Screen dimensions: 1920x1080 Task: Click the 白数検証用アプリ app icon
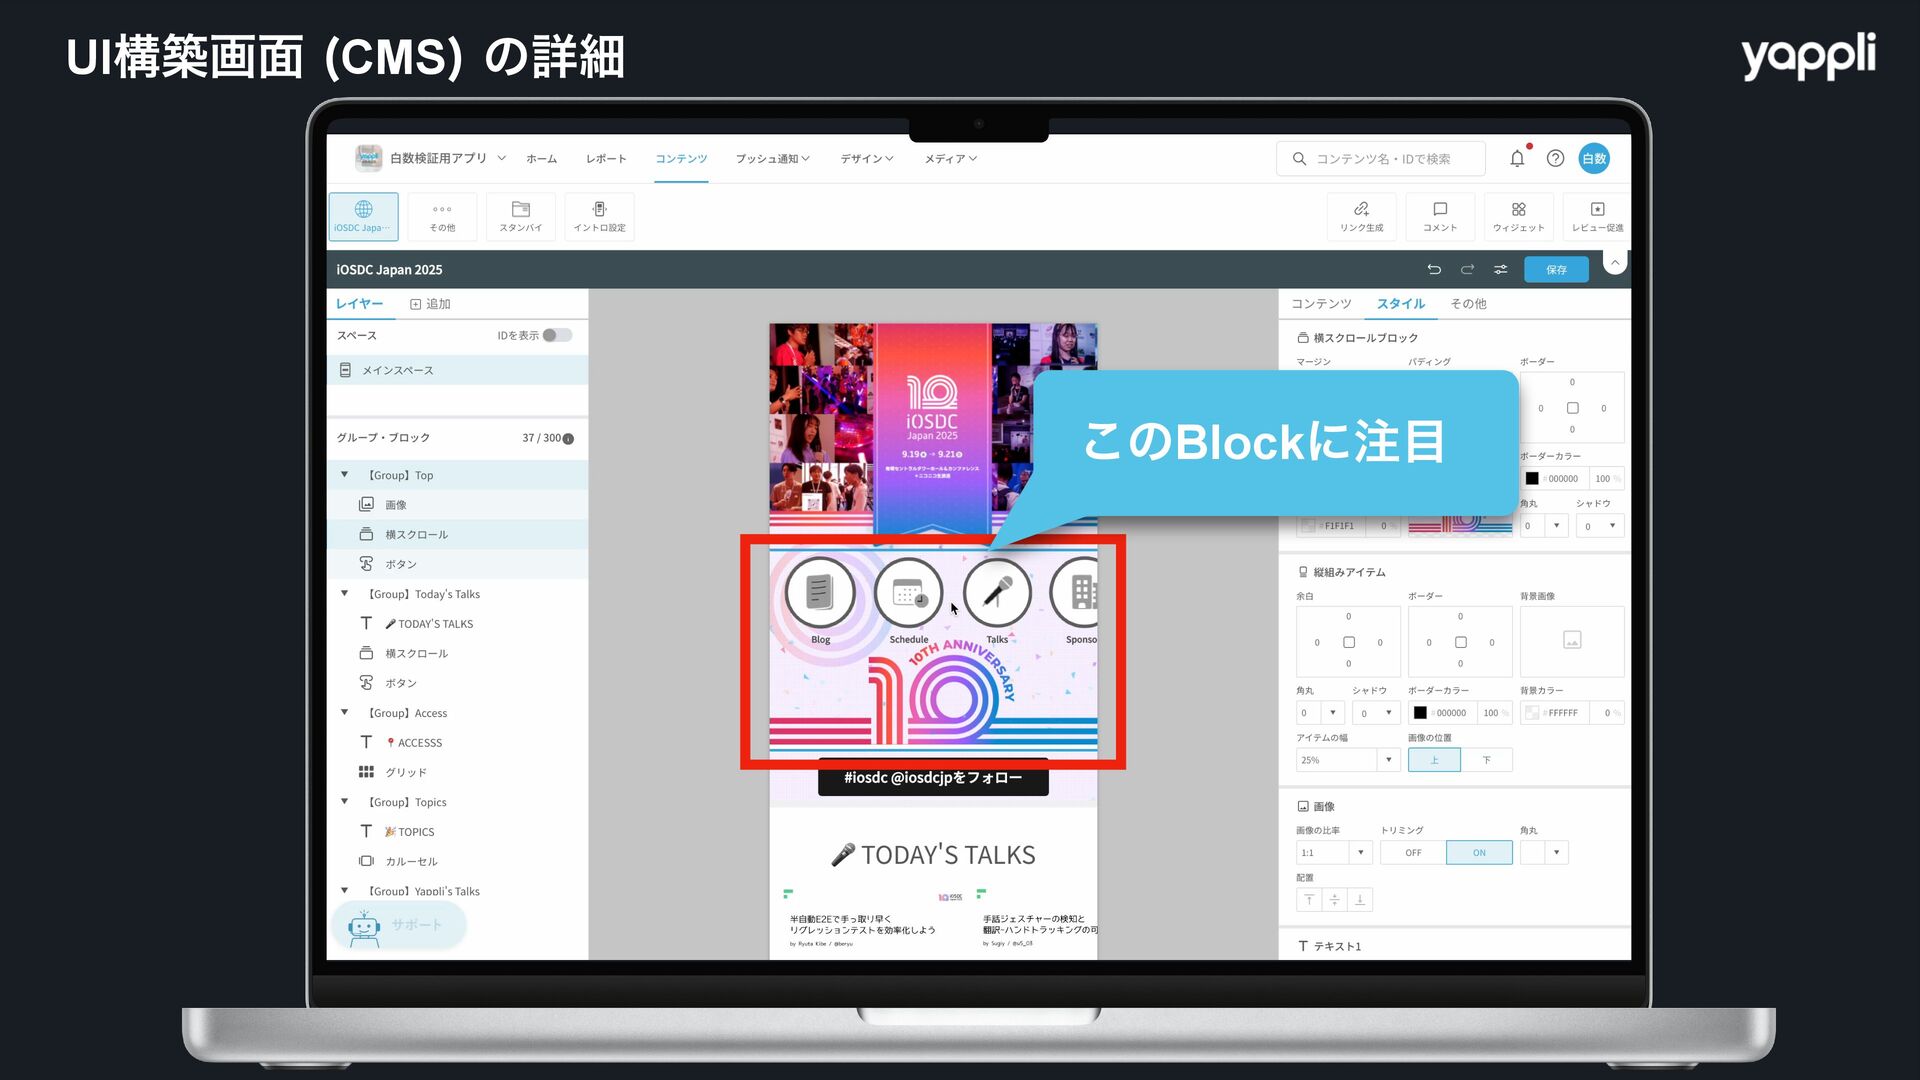(368, 157)
